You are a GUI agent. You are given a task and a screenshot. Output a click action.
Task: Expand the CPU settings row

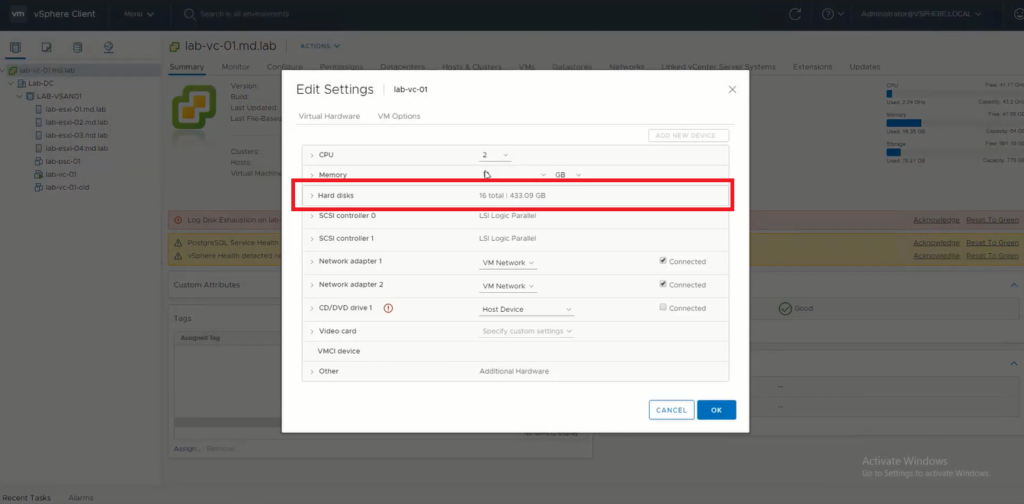[x=312, y=155]
